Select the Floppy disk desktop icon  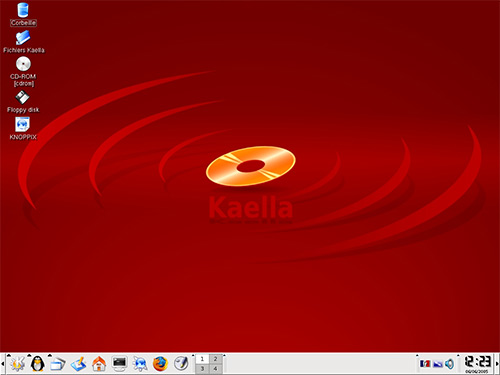coord(23,102)
